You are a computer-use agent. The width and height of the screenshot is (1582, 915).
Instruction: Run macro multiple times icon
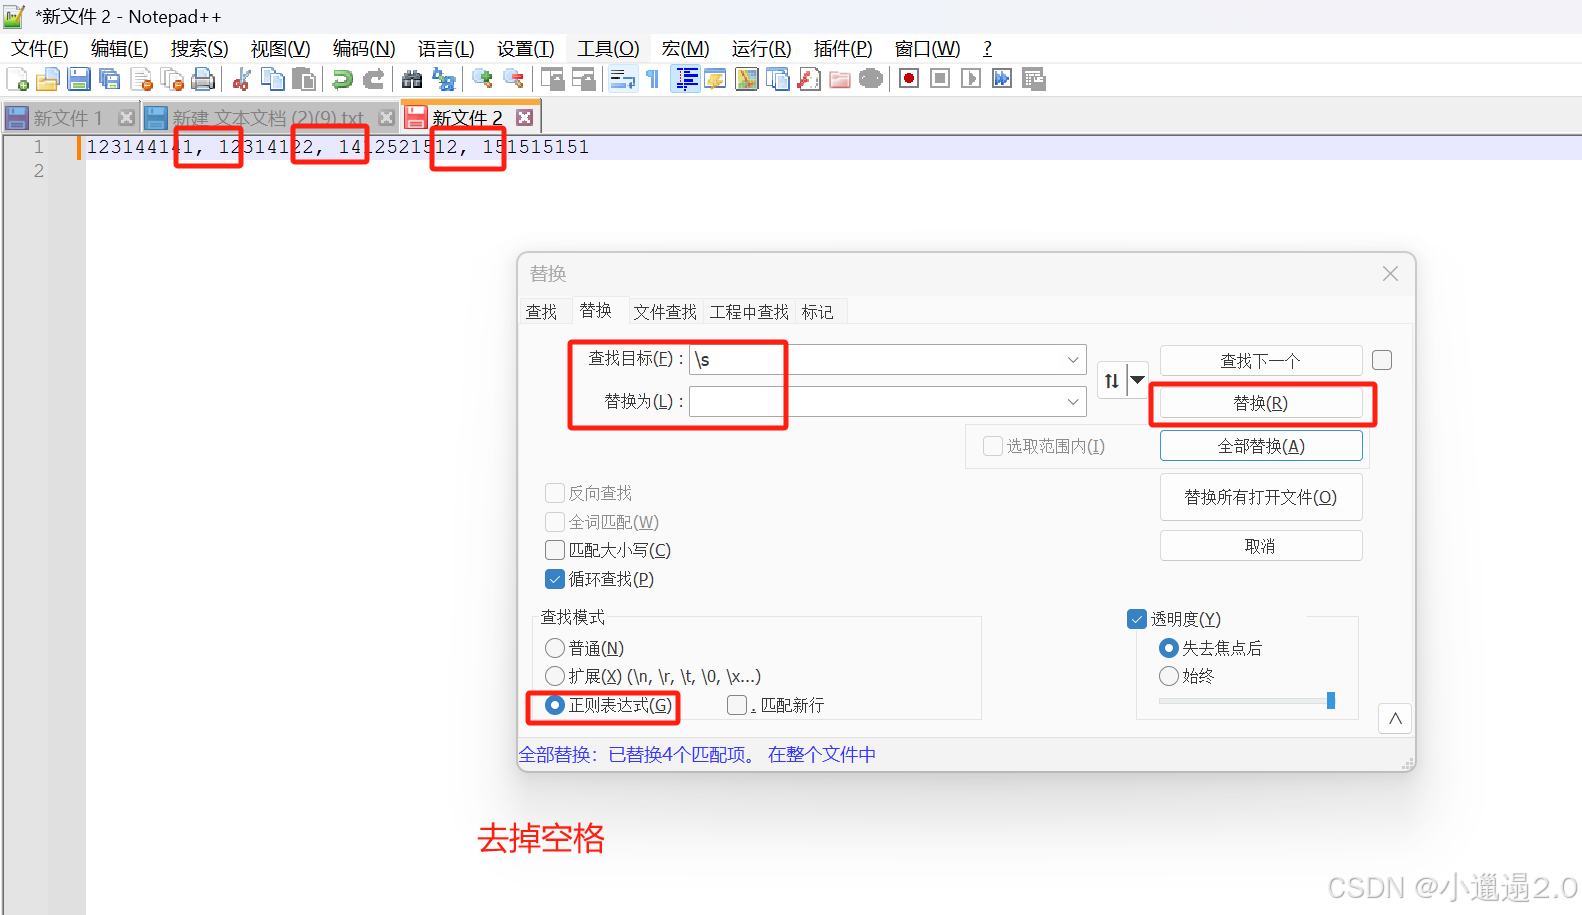pos(1002,79)
